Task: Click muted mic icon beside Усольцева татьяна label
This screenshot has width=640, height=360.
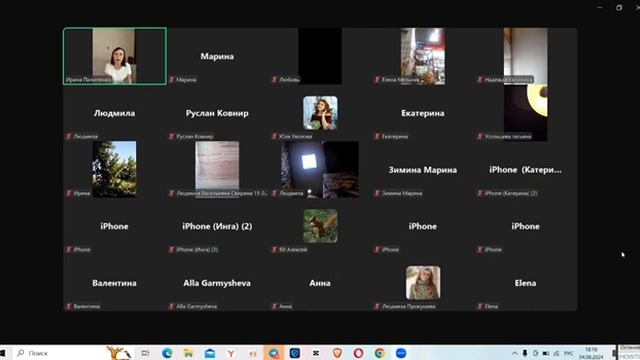Action: coord(480,136)
